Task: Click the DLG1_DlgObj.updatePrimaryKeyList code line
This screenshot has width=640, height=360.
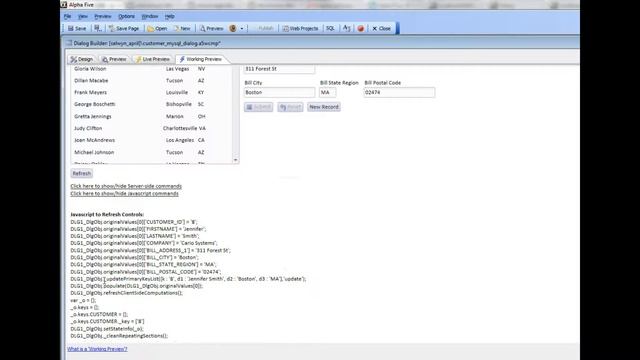Action: click(x=188, y=279)
